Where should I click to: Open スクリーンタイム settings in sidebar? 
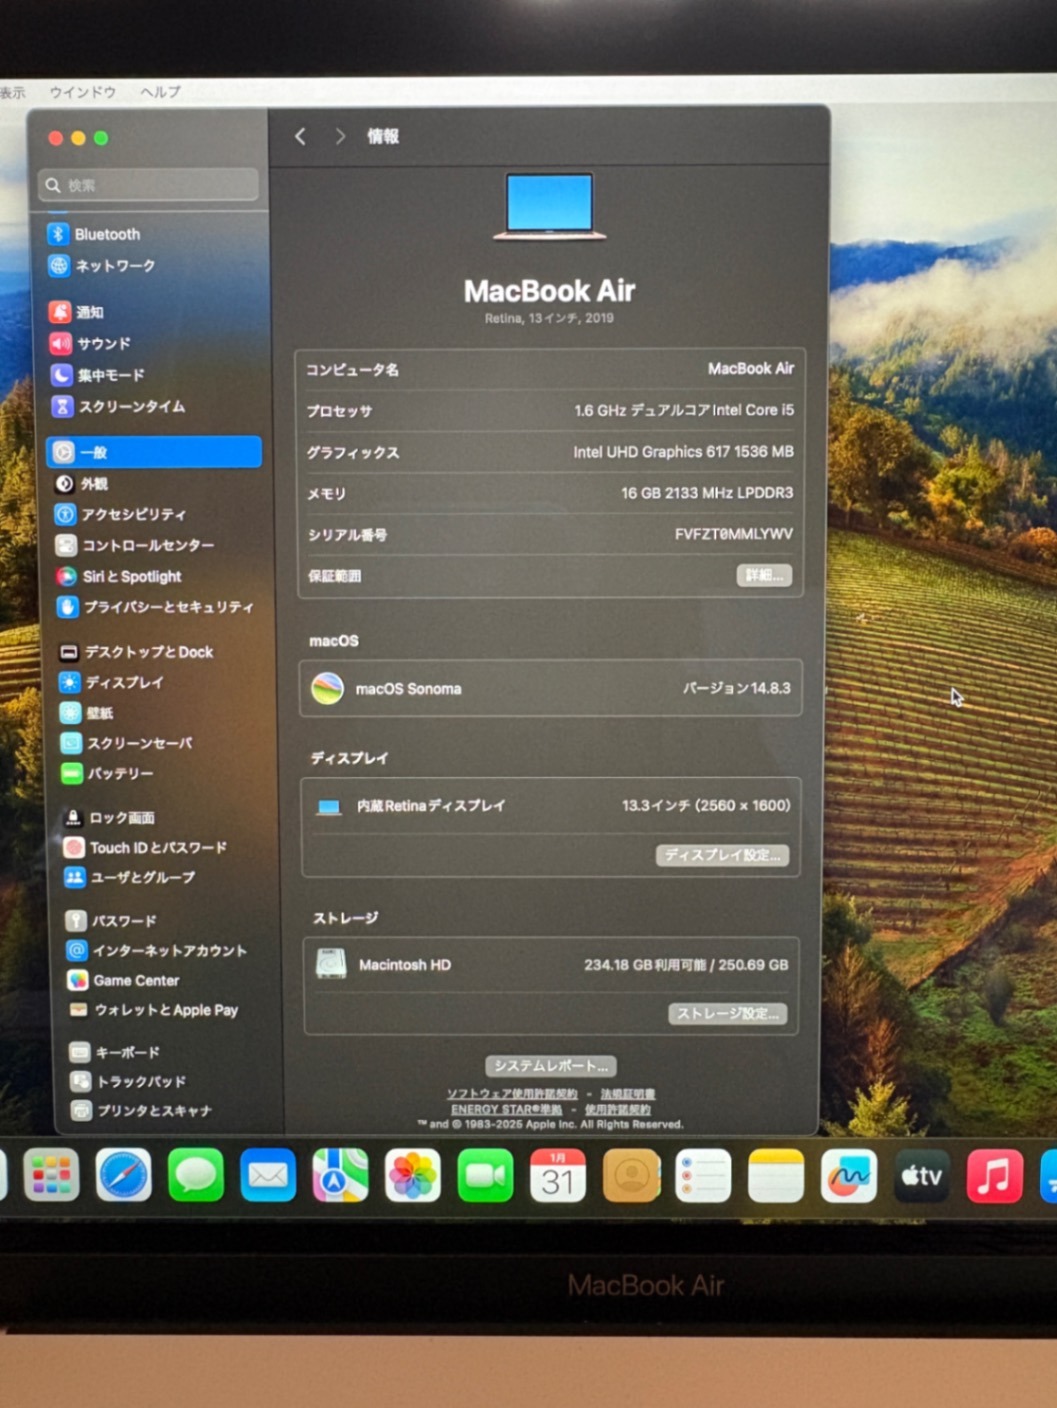(x=119, y=406)
